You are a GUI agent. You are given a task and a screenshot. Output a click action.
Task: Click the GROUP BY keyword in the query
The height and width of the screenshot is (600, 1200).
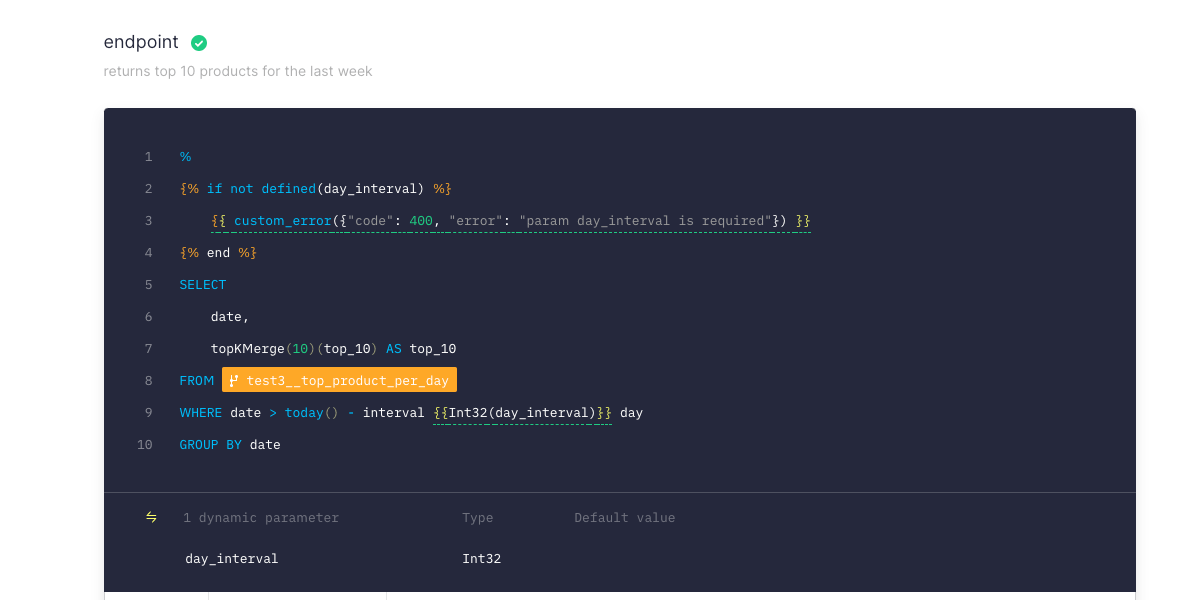pyautogui.click(x=211, y=445)
